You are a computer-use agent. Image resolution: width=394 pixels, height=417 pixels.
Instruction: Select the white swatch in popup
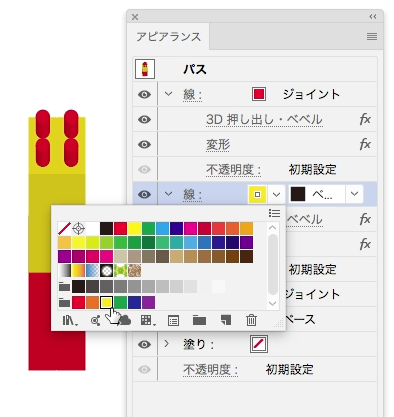click(92, 229)
